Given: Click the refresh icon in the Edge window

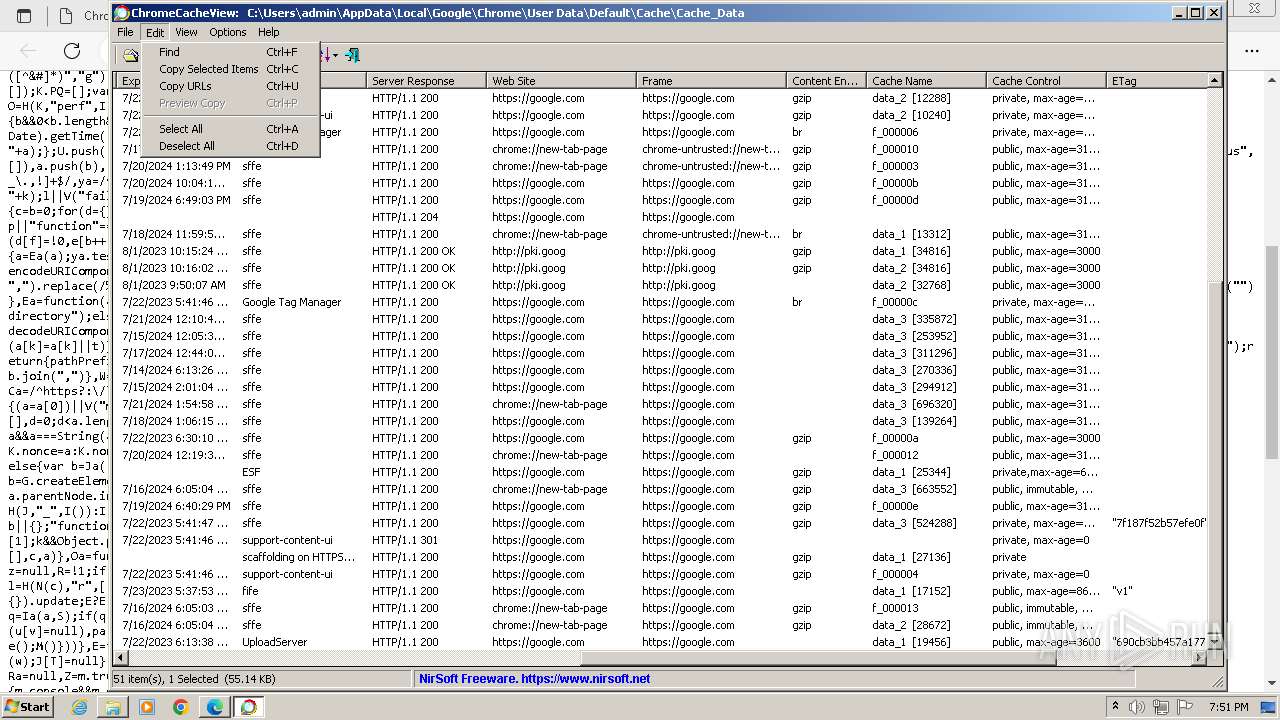Looking at the screenshot, I should 72,51.
